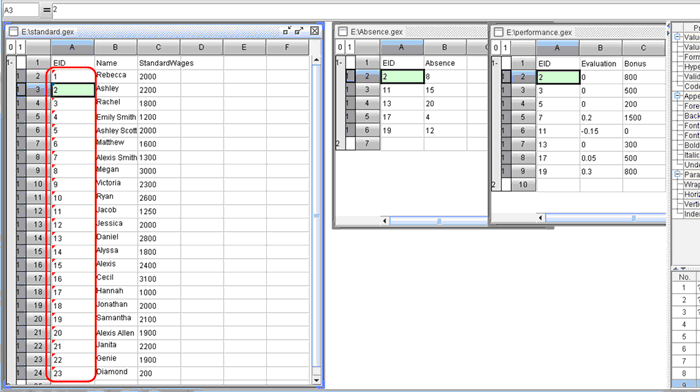This screenshot has width=700, height=392.
Task: Select column B header in standard.gex
Action: point(115,47)
